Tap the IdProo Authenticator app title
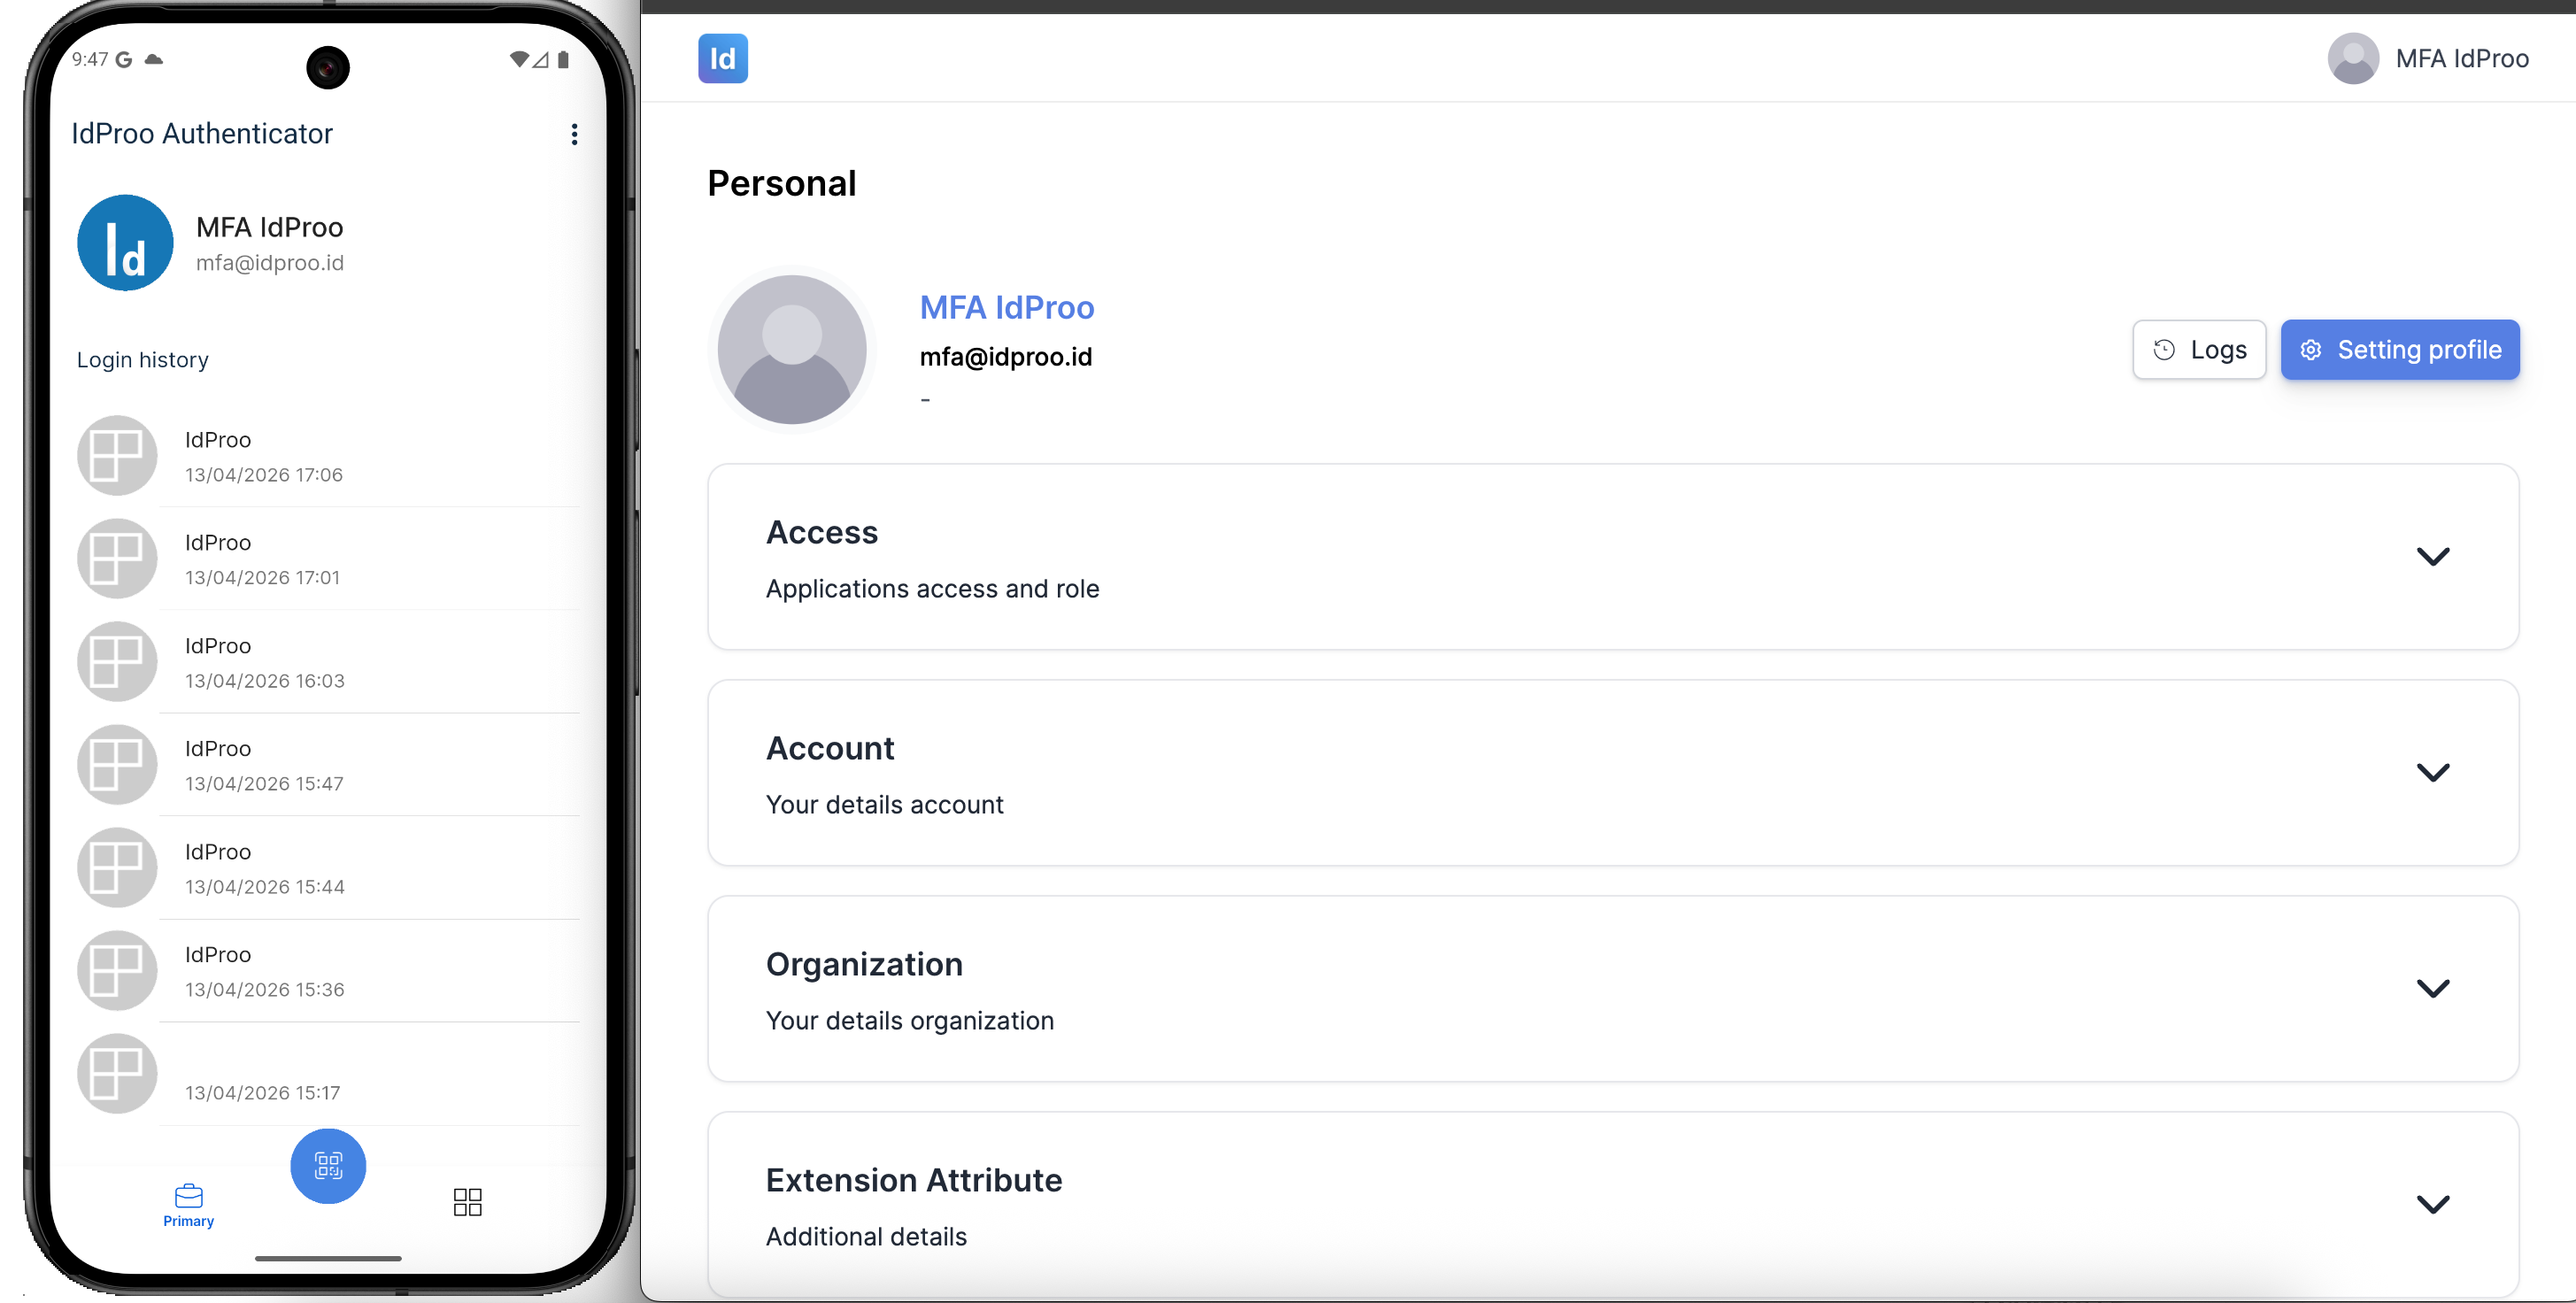Image resolution: width=2576 pixels, height=1303 pixels. click(x=201, y=134)
